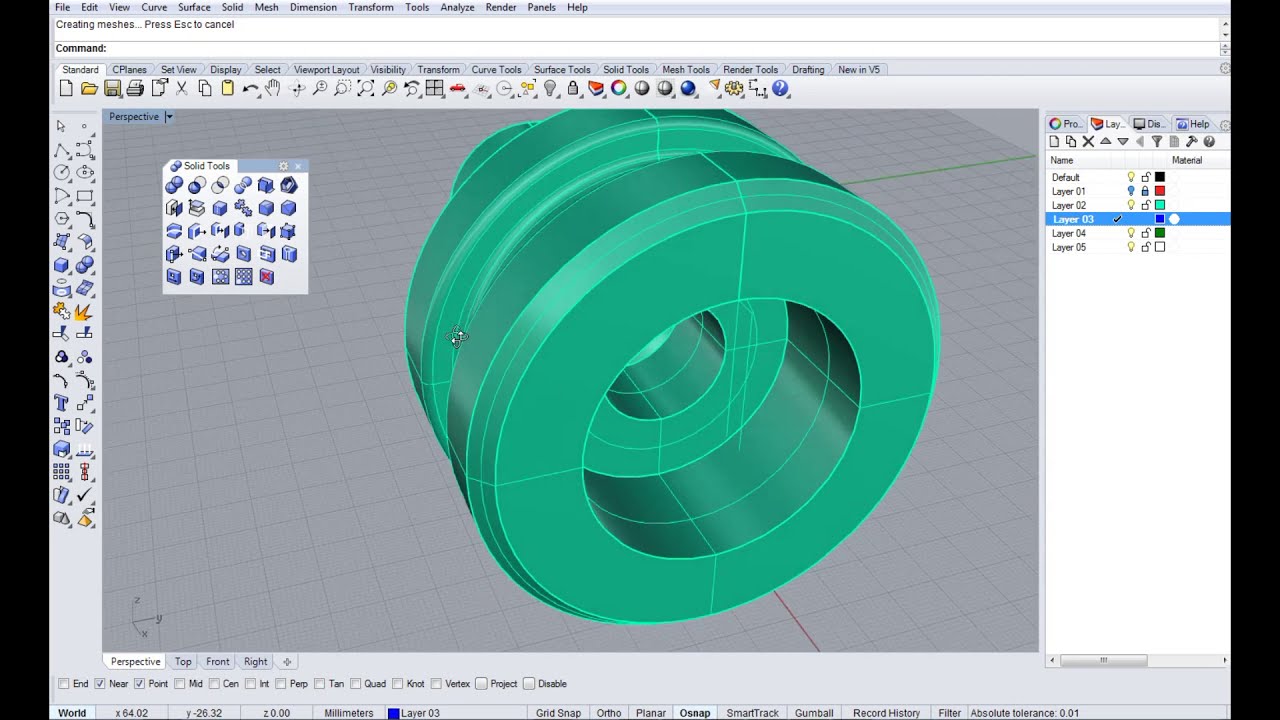
Task: Toggle SmartTrack in status bar
Action: tap(753, 713)
